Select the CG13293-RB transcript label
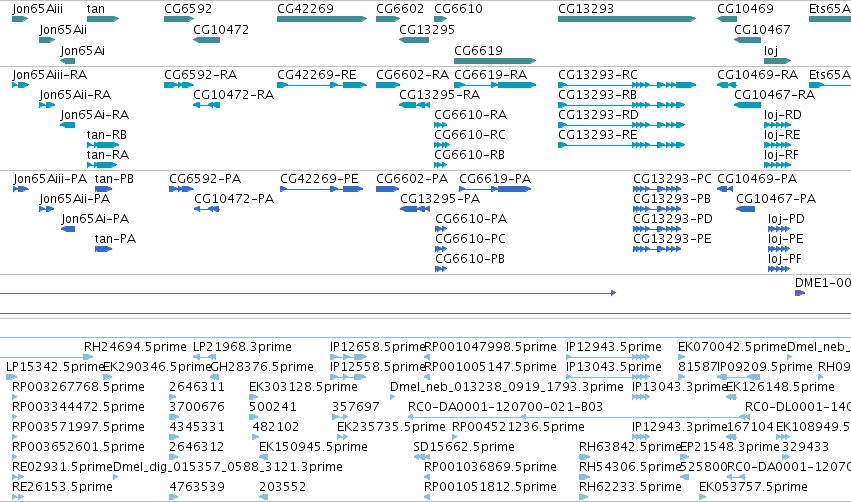Viewport: 851px width, 502px height. [x=597, y=95]
